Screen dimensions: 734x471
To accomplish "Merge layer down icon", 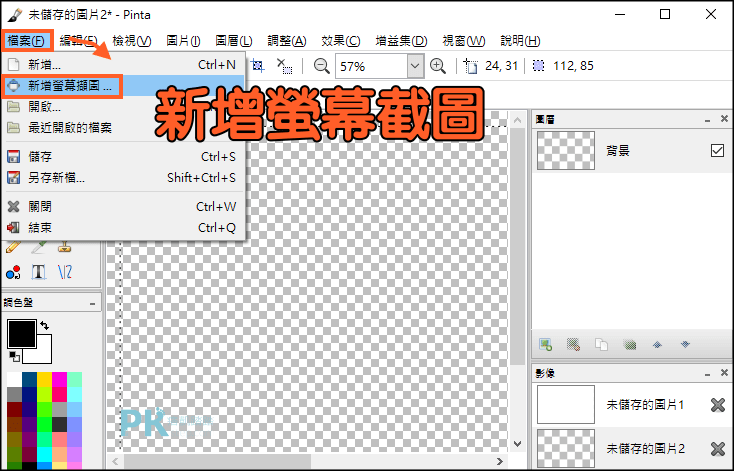I will click(x=630, y=345).
